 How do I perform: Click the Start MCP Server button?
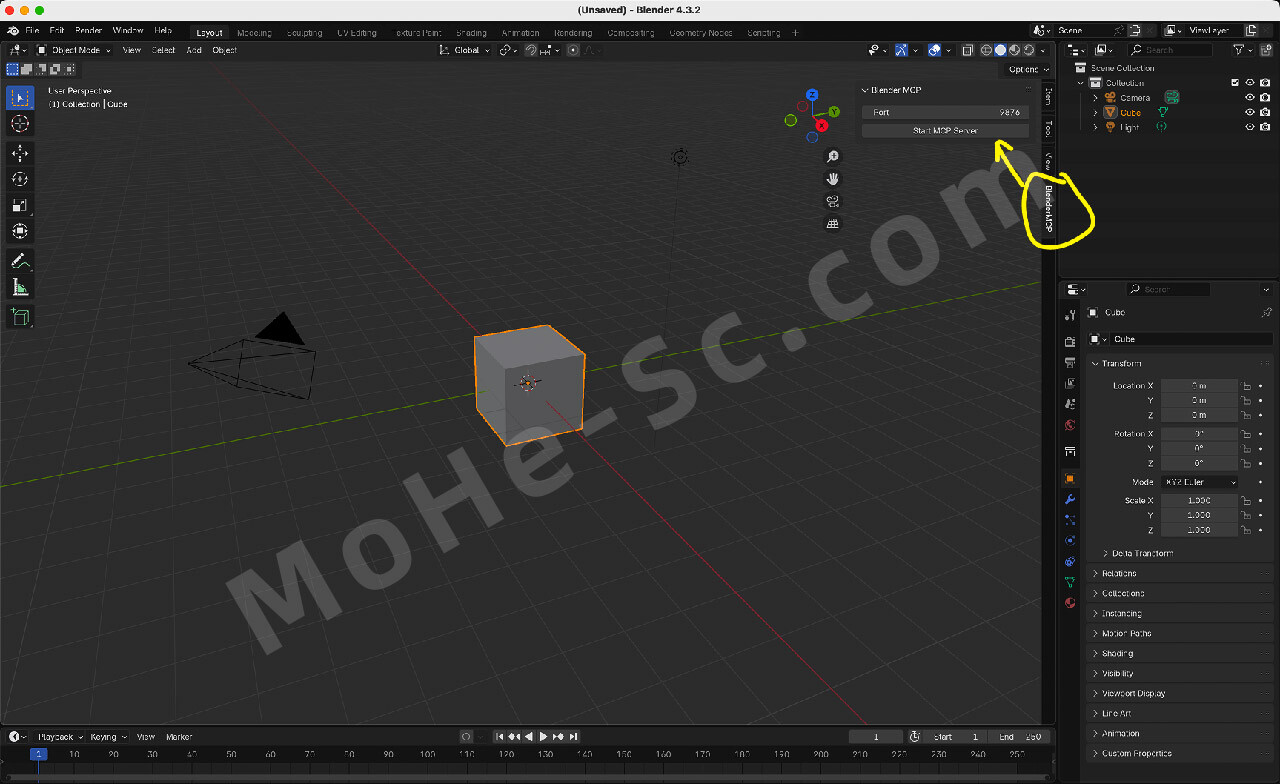(x=945, y=130)
